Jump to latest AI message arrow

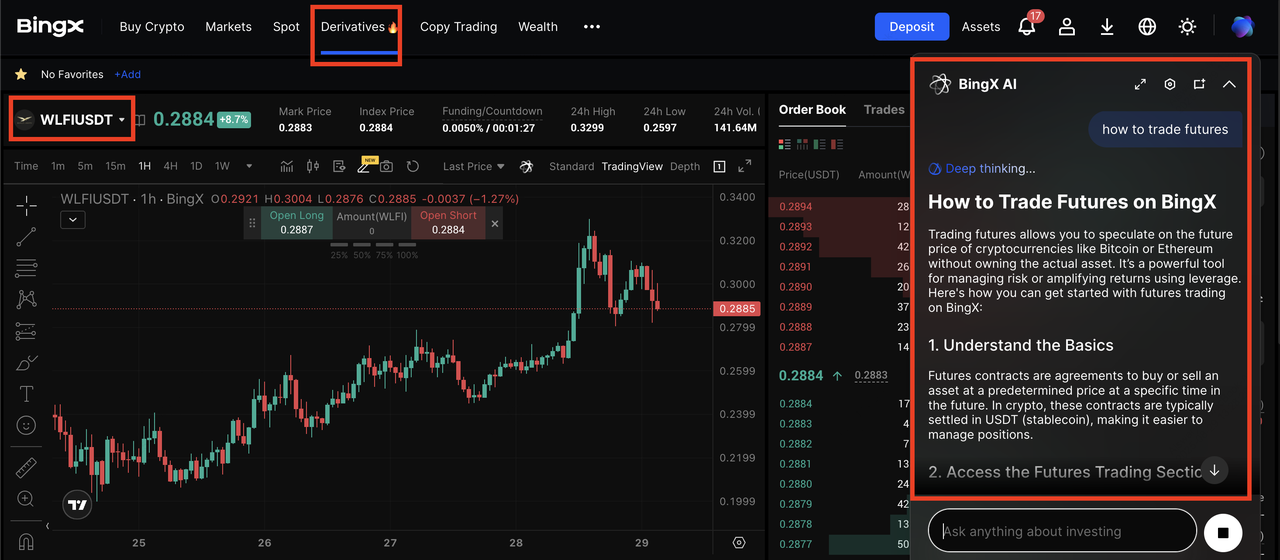click(1214, 469)
